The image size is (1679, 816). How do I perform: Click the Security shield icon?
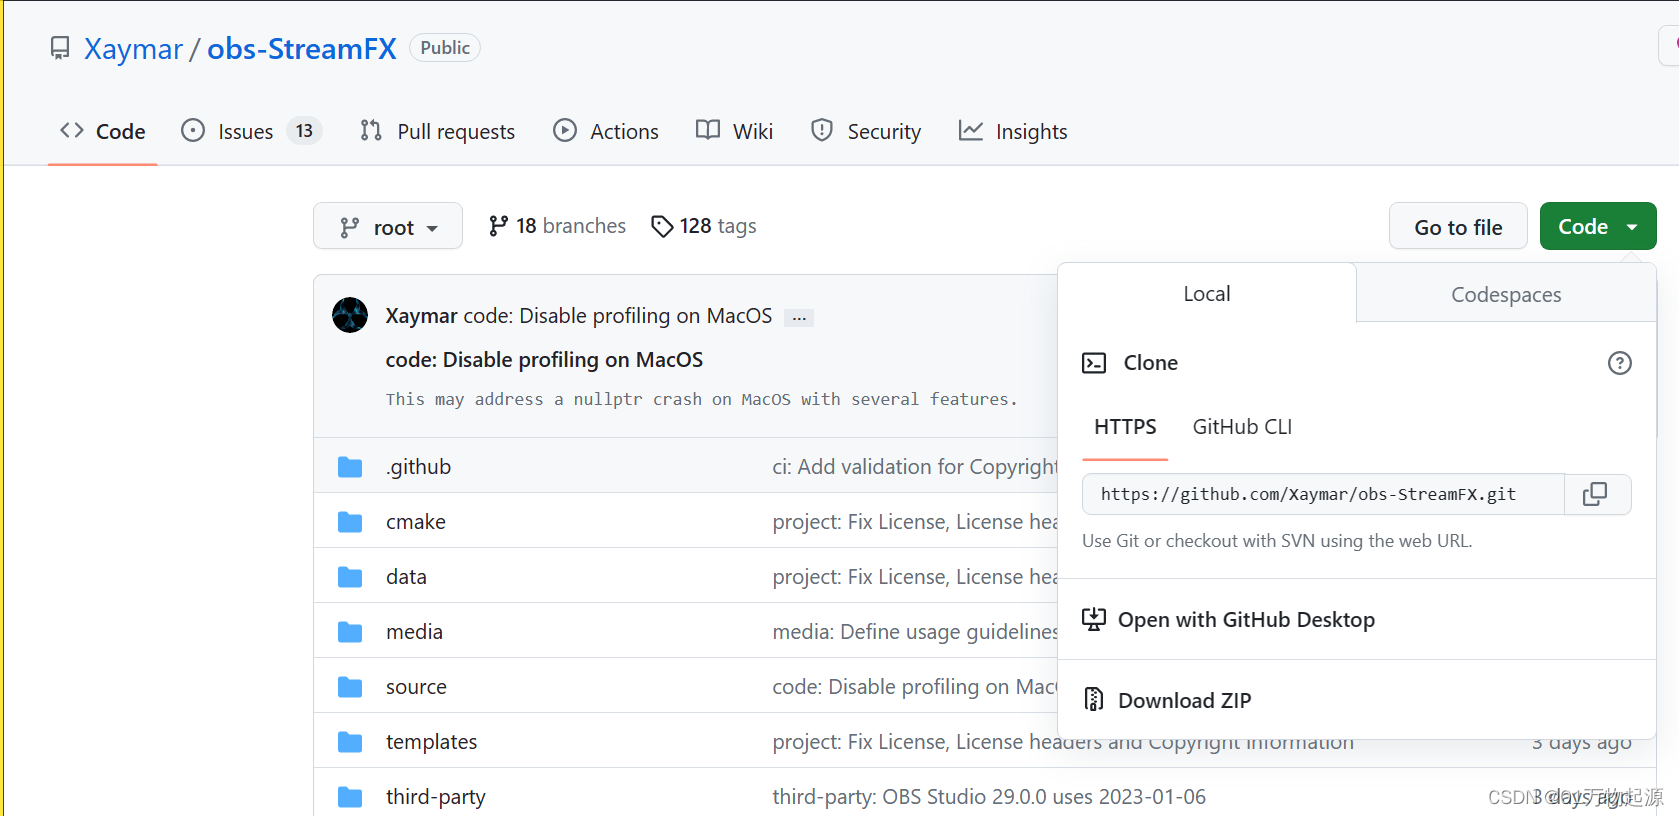click(822, 130)
